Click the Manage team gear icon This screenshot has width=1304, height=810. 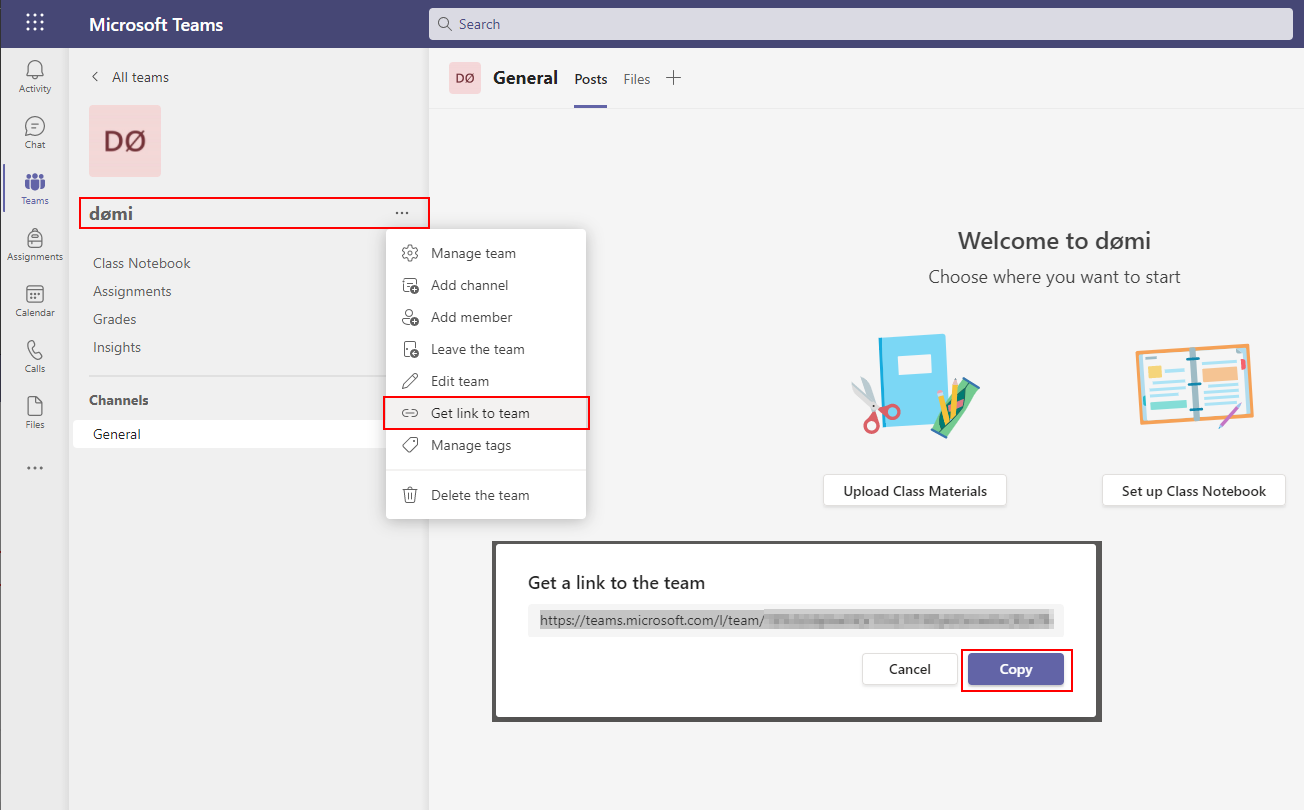click(x=410, y=253)
